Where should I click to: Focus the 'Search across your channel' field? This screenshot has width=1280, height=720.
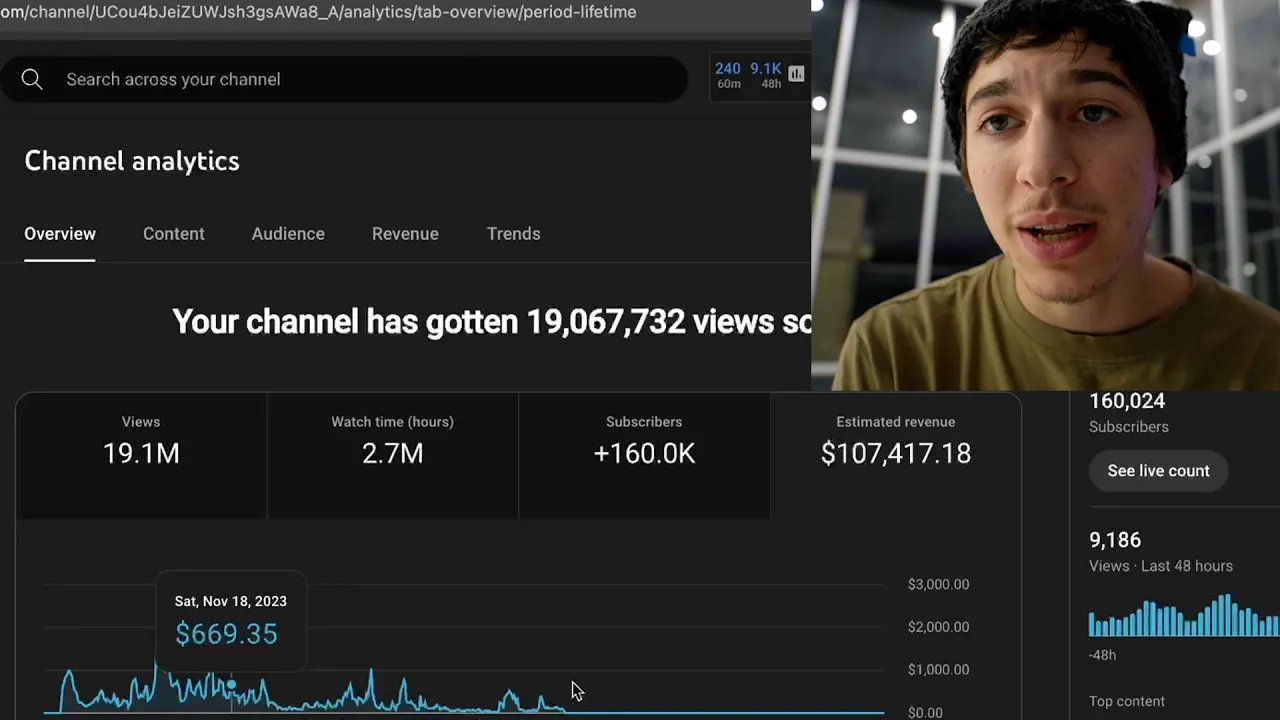click(345, 79)
